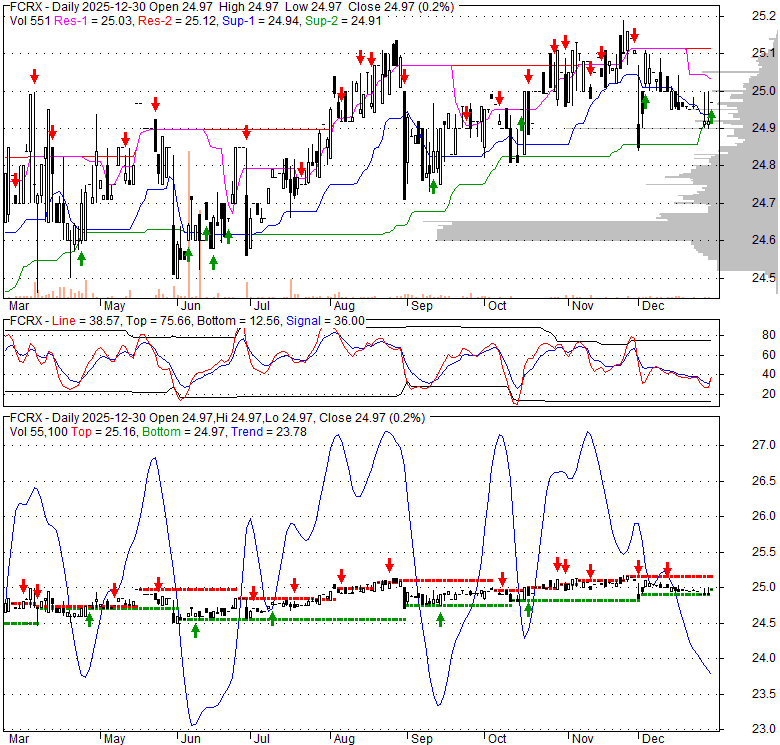Screen dimensions: 780x745
Task: Click the green buy arrow in late December on the price chart
Action: coord(711,118)
